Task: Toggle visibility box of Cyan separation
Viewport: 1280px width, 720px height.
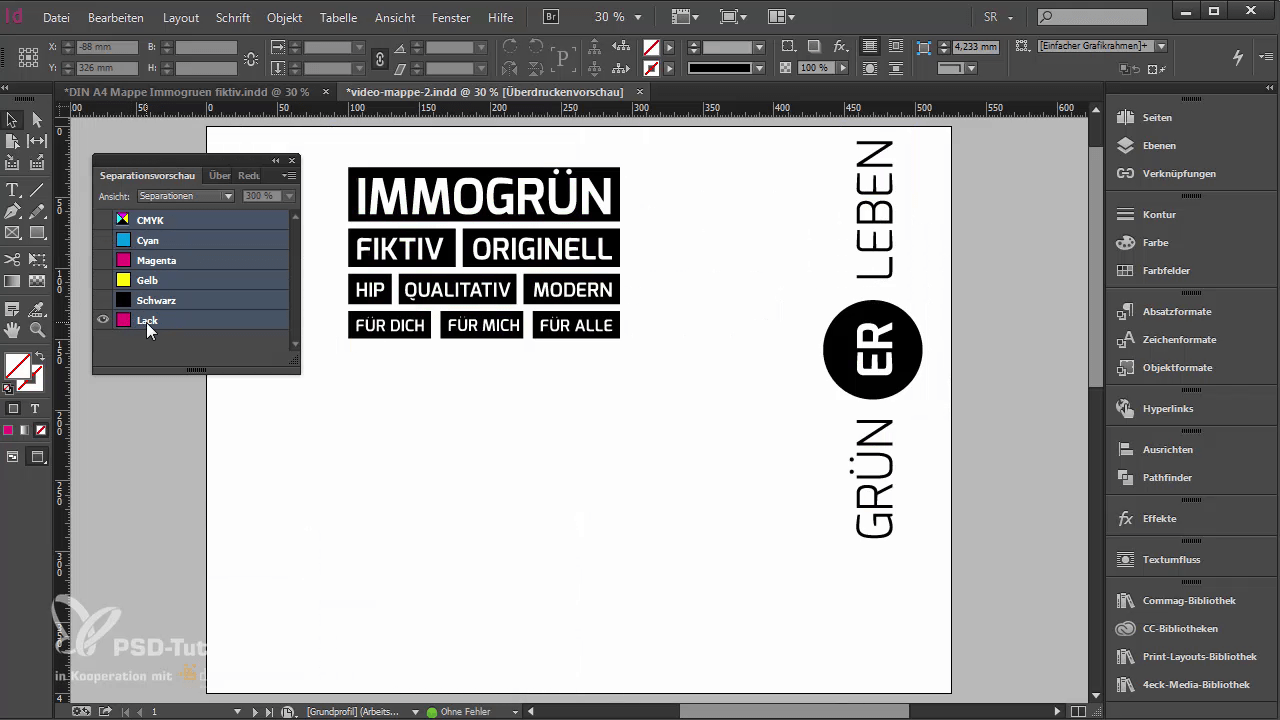Action: tap(102, 240)
